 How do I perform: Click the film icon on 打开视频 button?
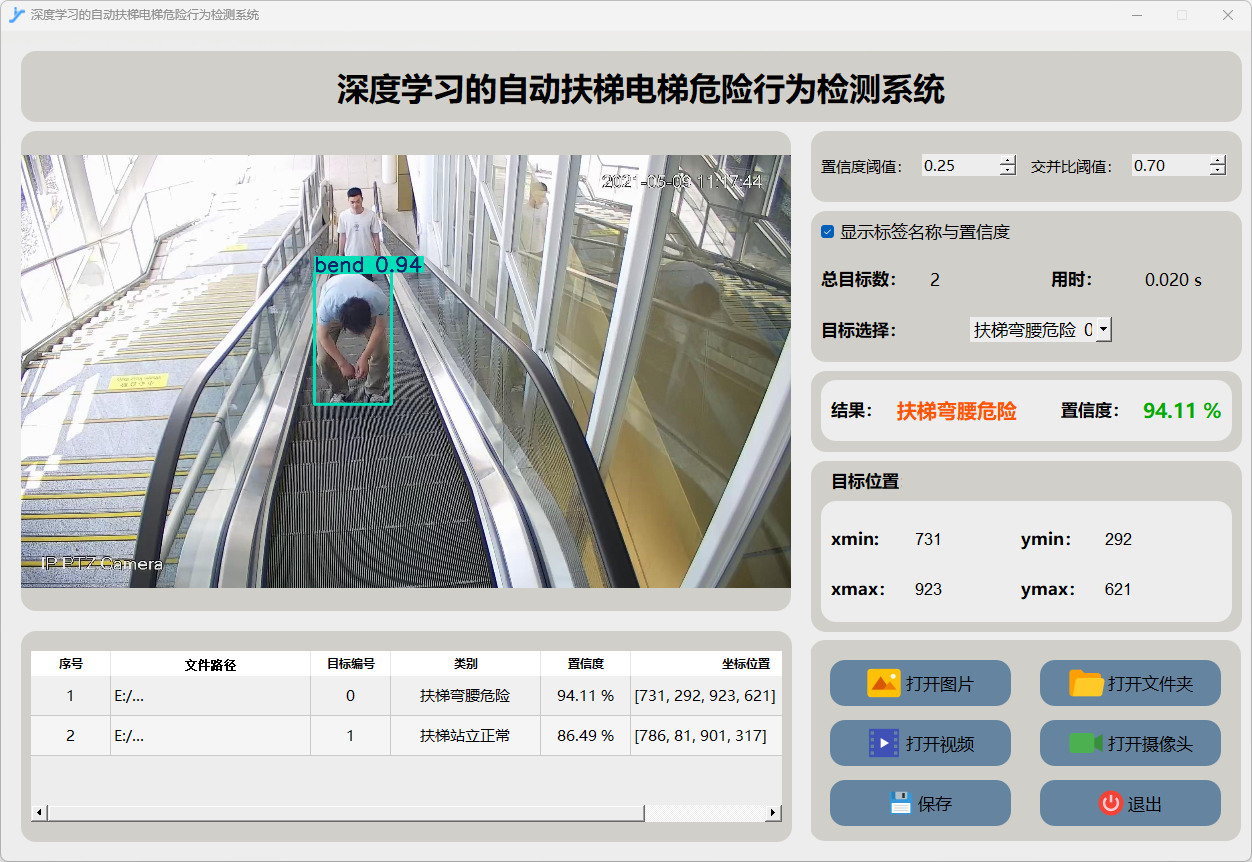coord(883,744)
